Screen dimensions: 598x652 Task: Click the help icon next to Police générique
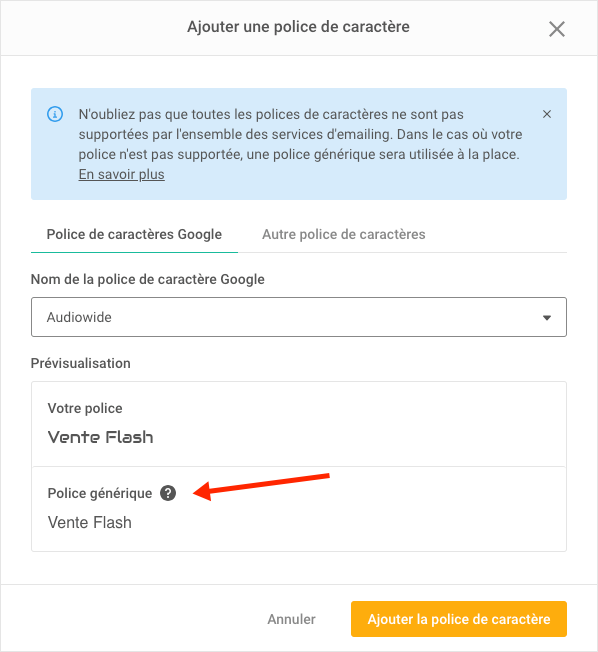click(168, 493)
